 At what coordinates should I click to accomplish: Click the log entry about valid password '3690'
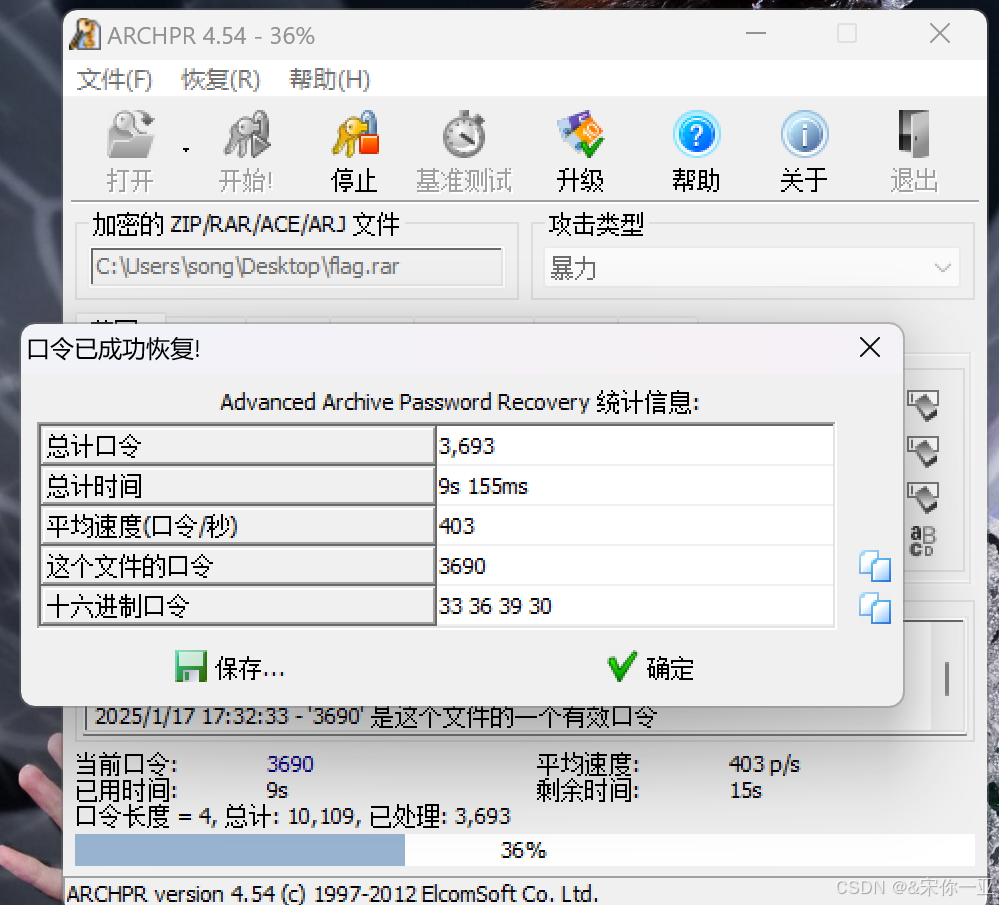[376, 717]
